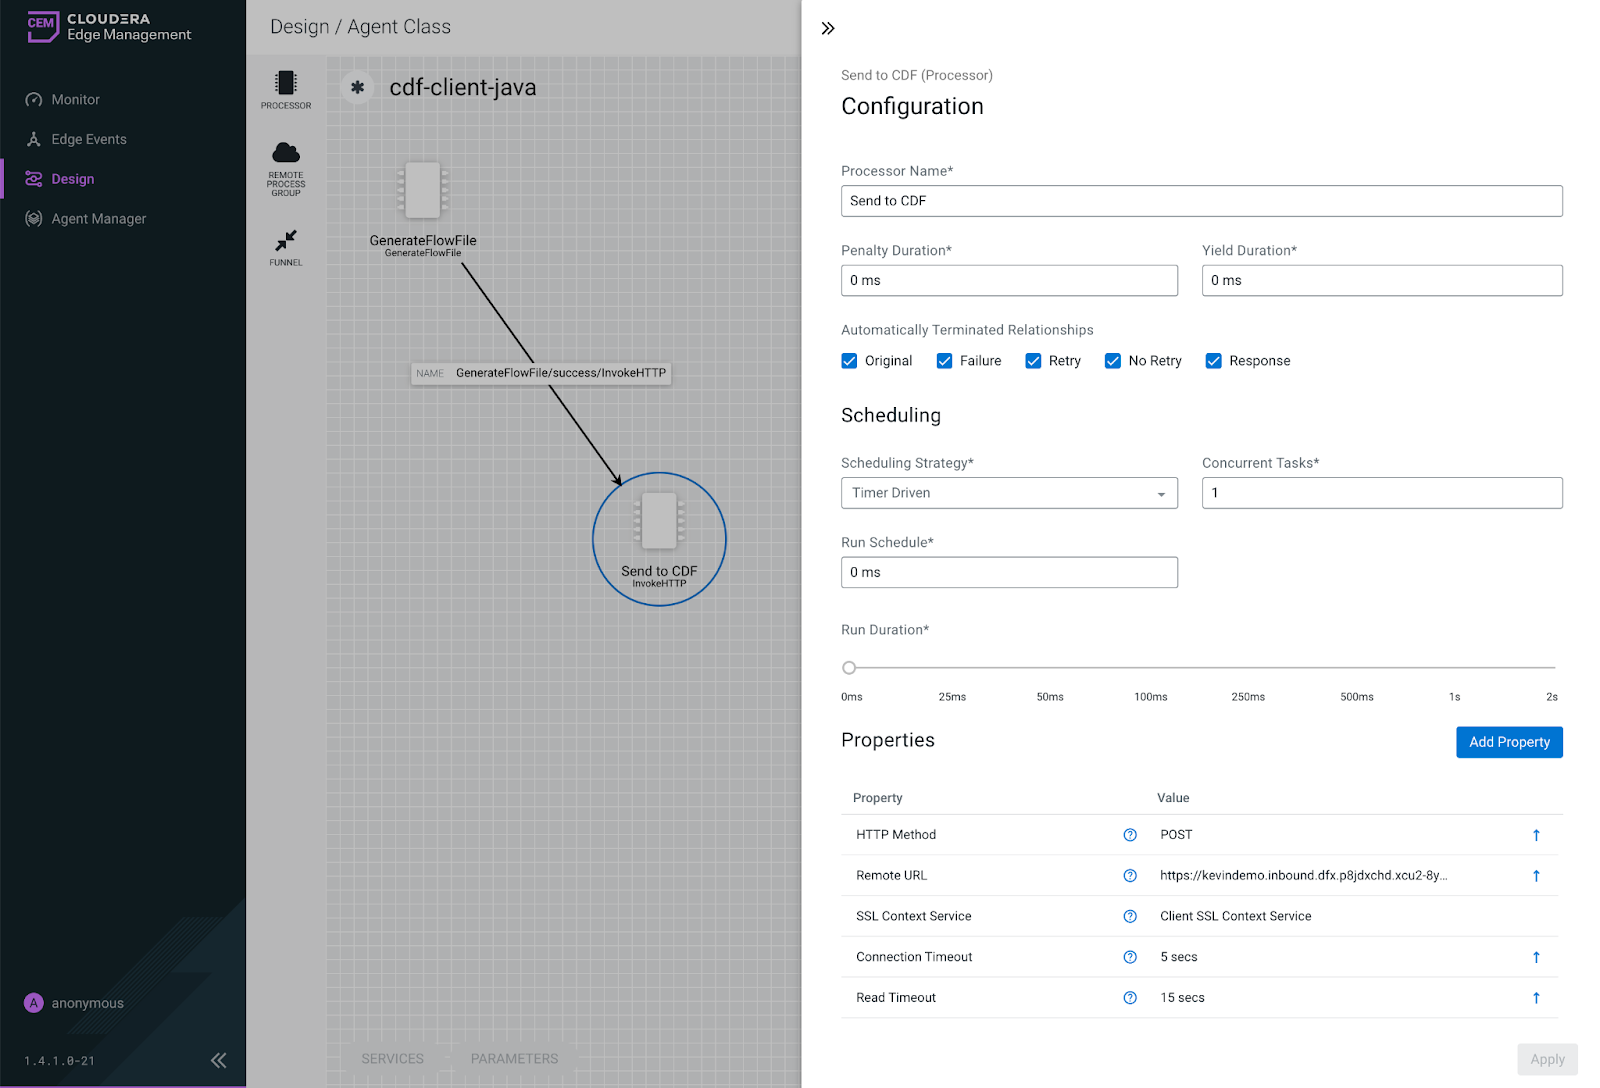
Task: Click the Run Duration slider handle
Action: [x=849, y=668]
